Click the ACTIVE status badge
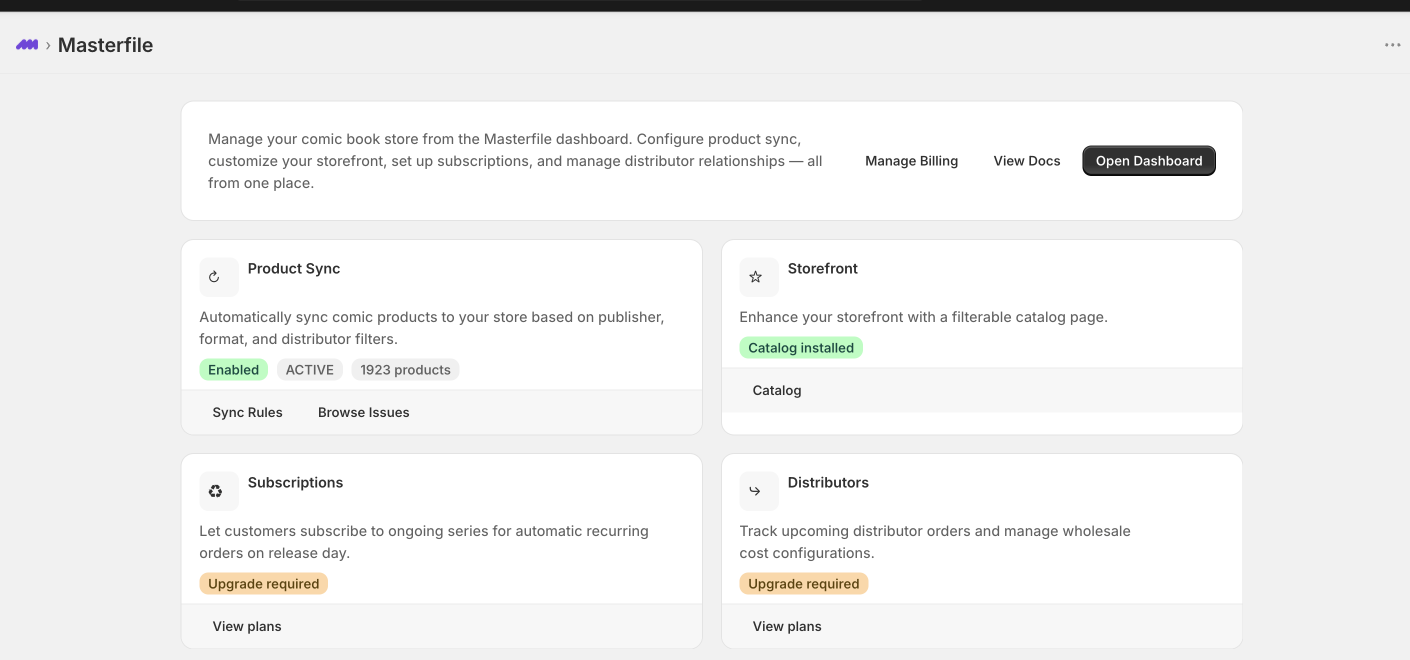This screenshot has height=660, width=1410. pyautogui.click(x=310, y=370)
